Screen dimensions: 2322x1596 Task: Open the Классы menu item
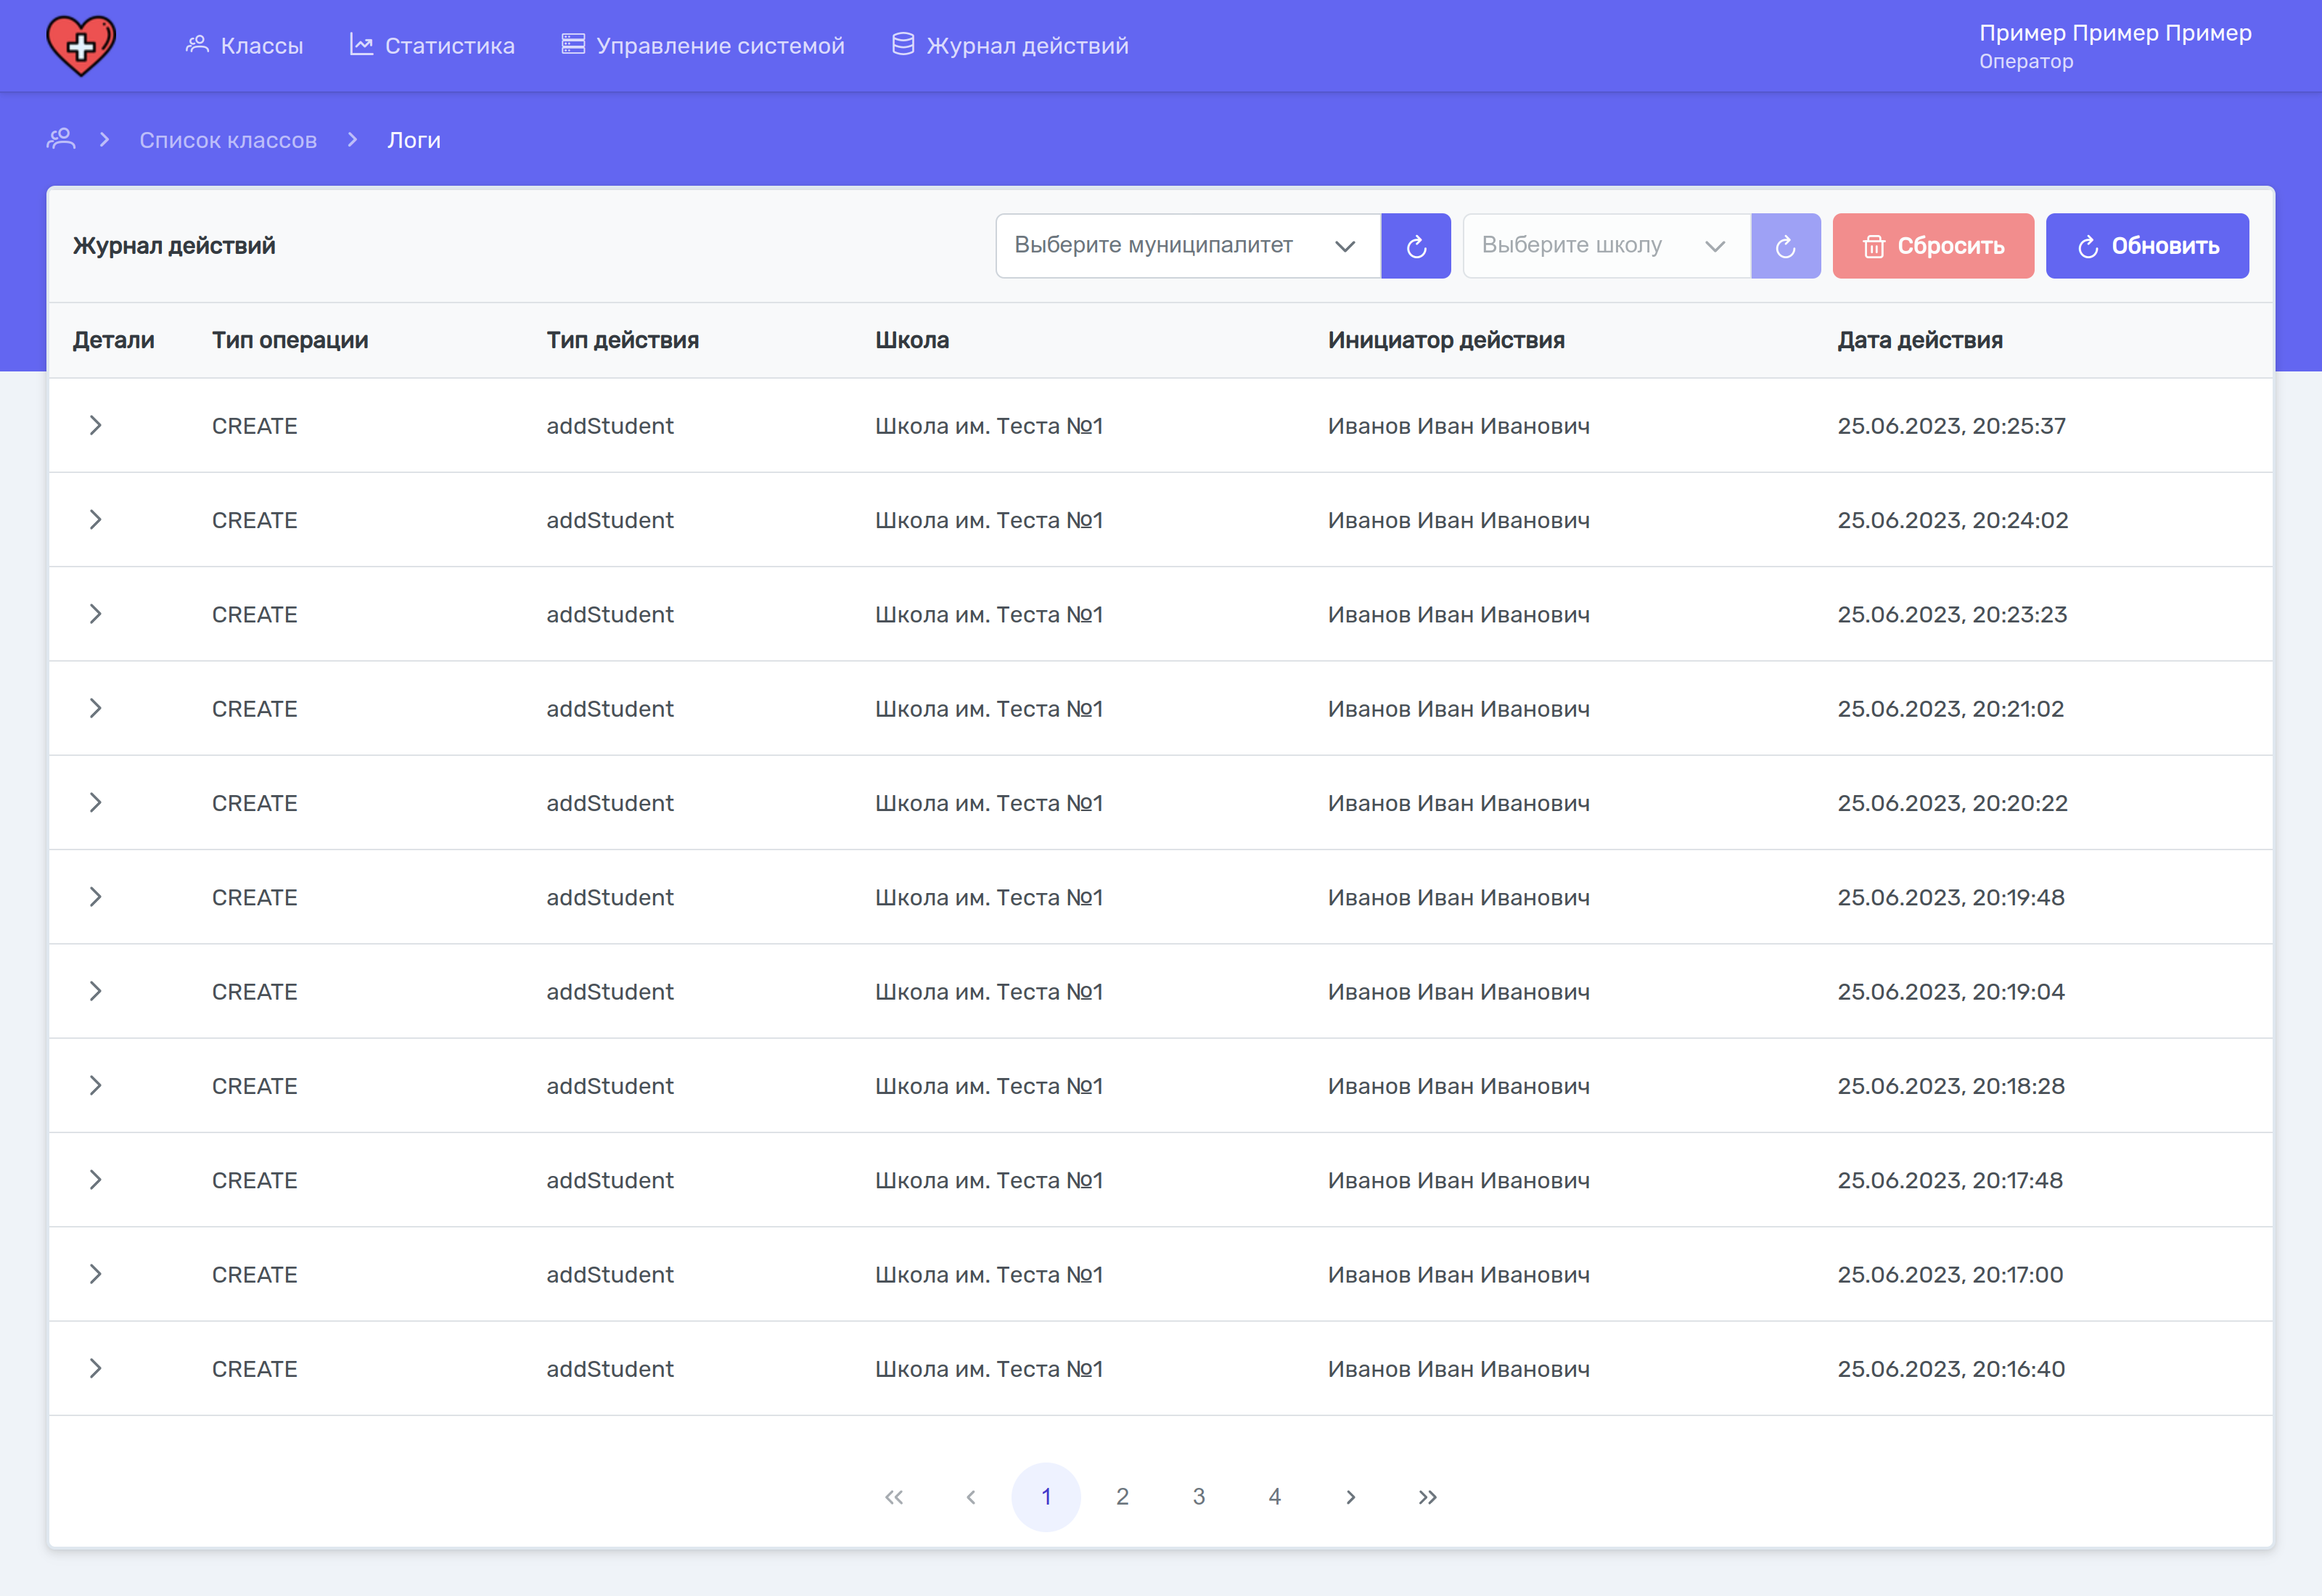[x=244, y=45]
